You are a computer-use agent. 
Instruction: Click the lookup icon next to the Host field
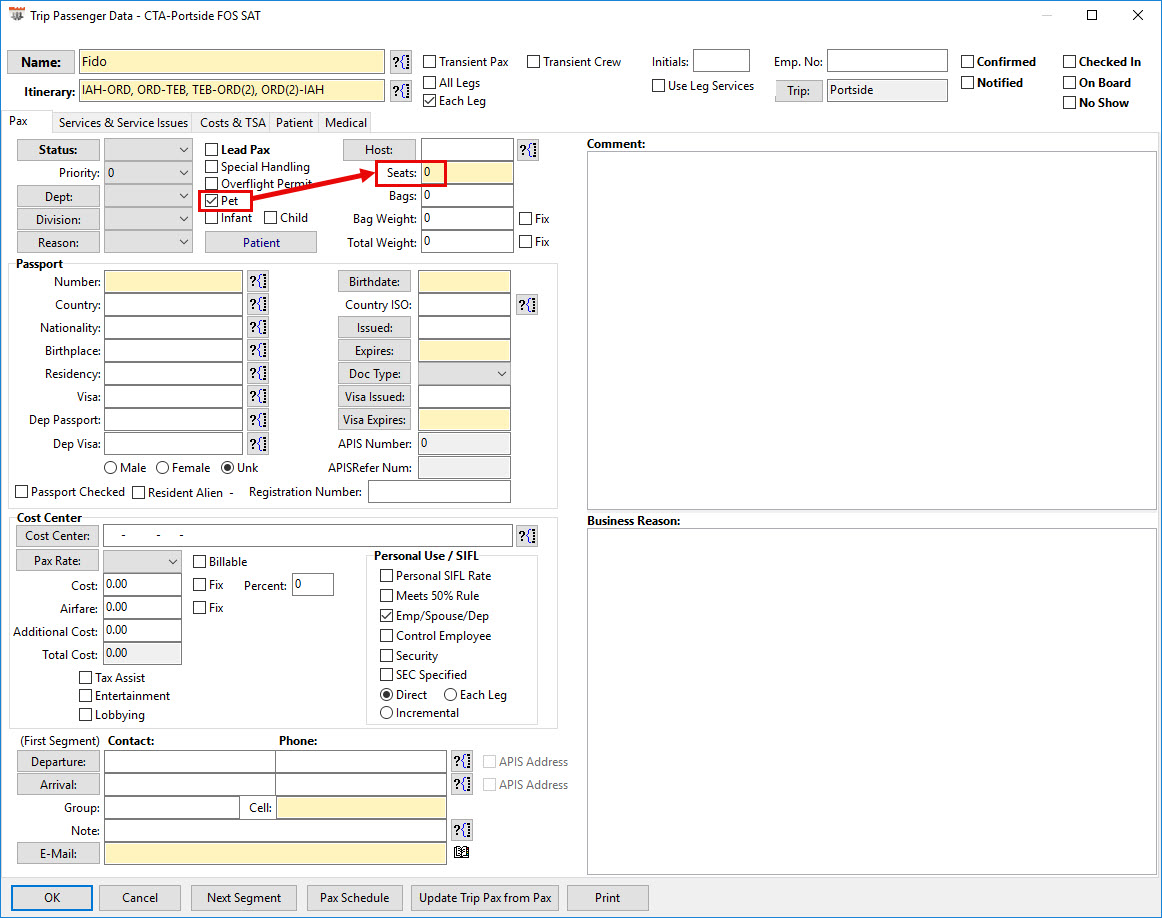pyautogui.click(x=528, y=150)
